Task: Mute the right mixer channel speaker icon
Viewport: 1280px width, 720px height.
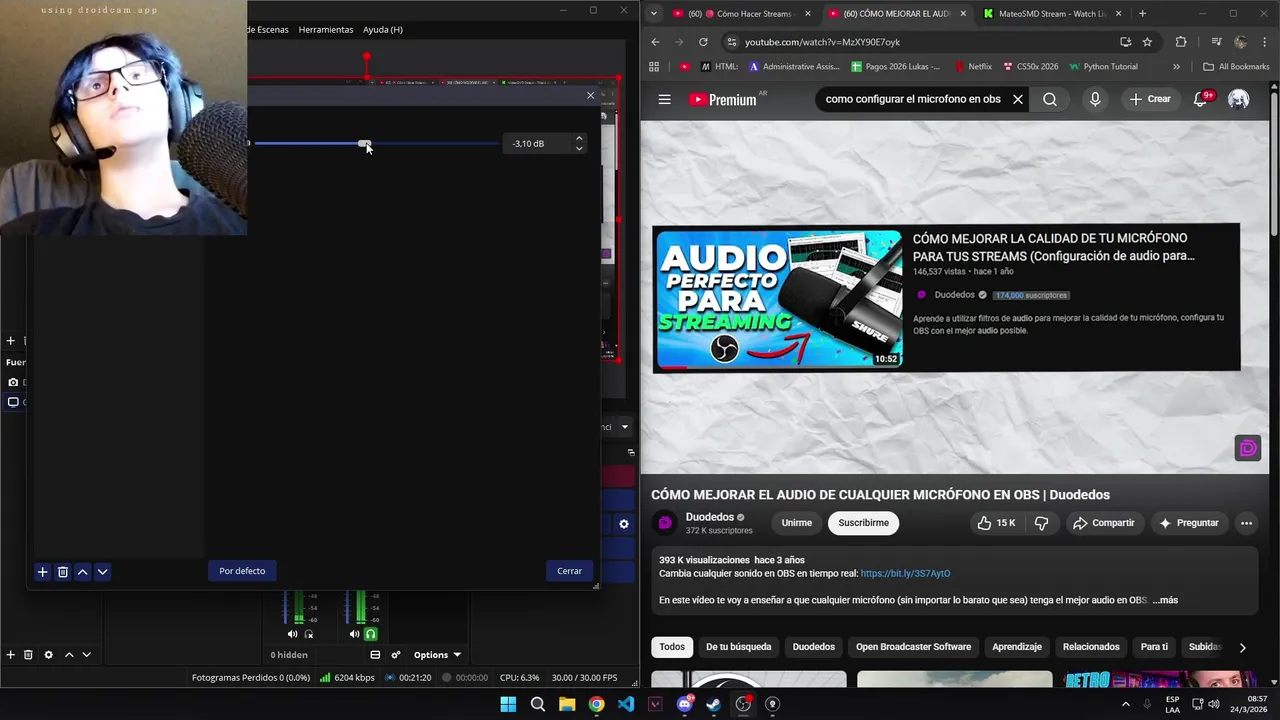Action: click(354, 634)
